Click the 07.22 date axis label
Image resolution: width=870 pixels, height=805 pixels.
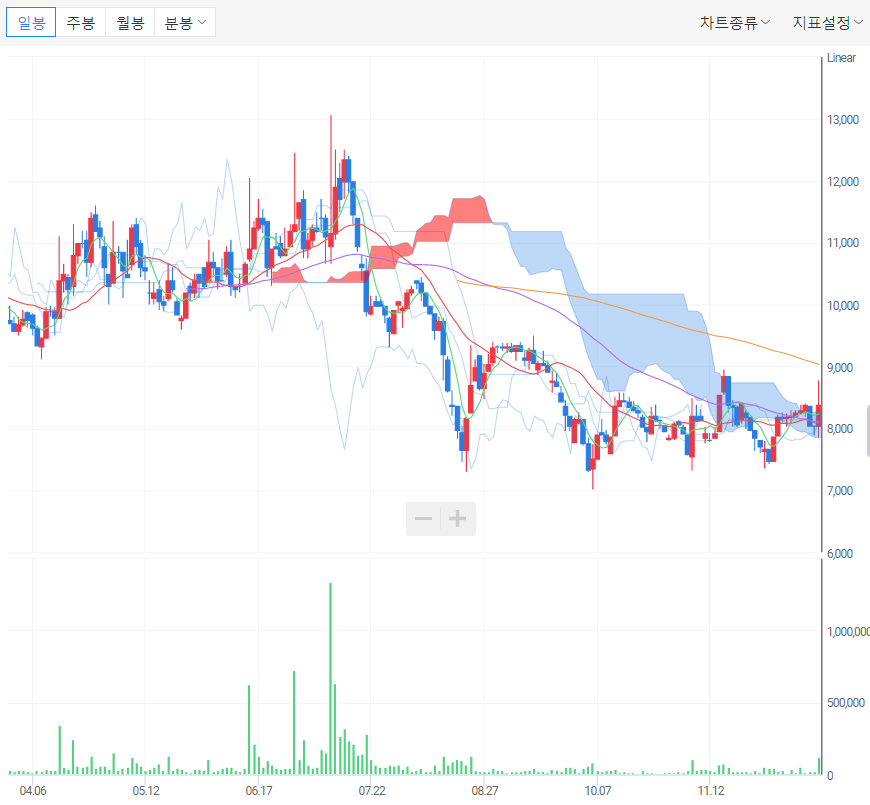coord(372,791)
